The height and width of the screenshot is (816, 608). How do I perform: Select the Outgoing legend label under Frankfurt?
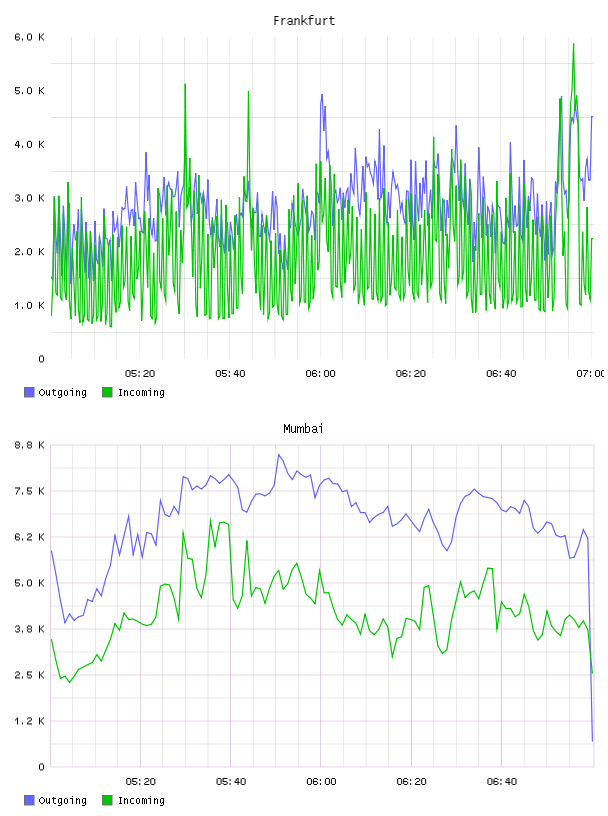click(x=62, y=392)
